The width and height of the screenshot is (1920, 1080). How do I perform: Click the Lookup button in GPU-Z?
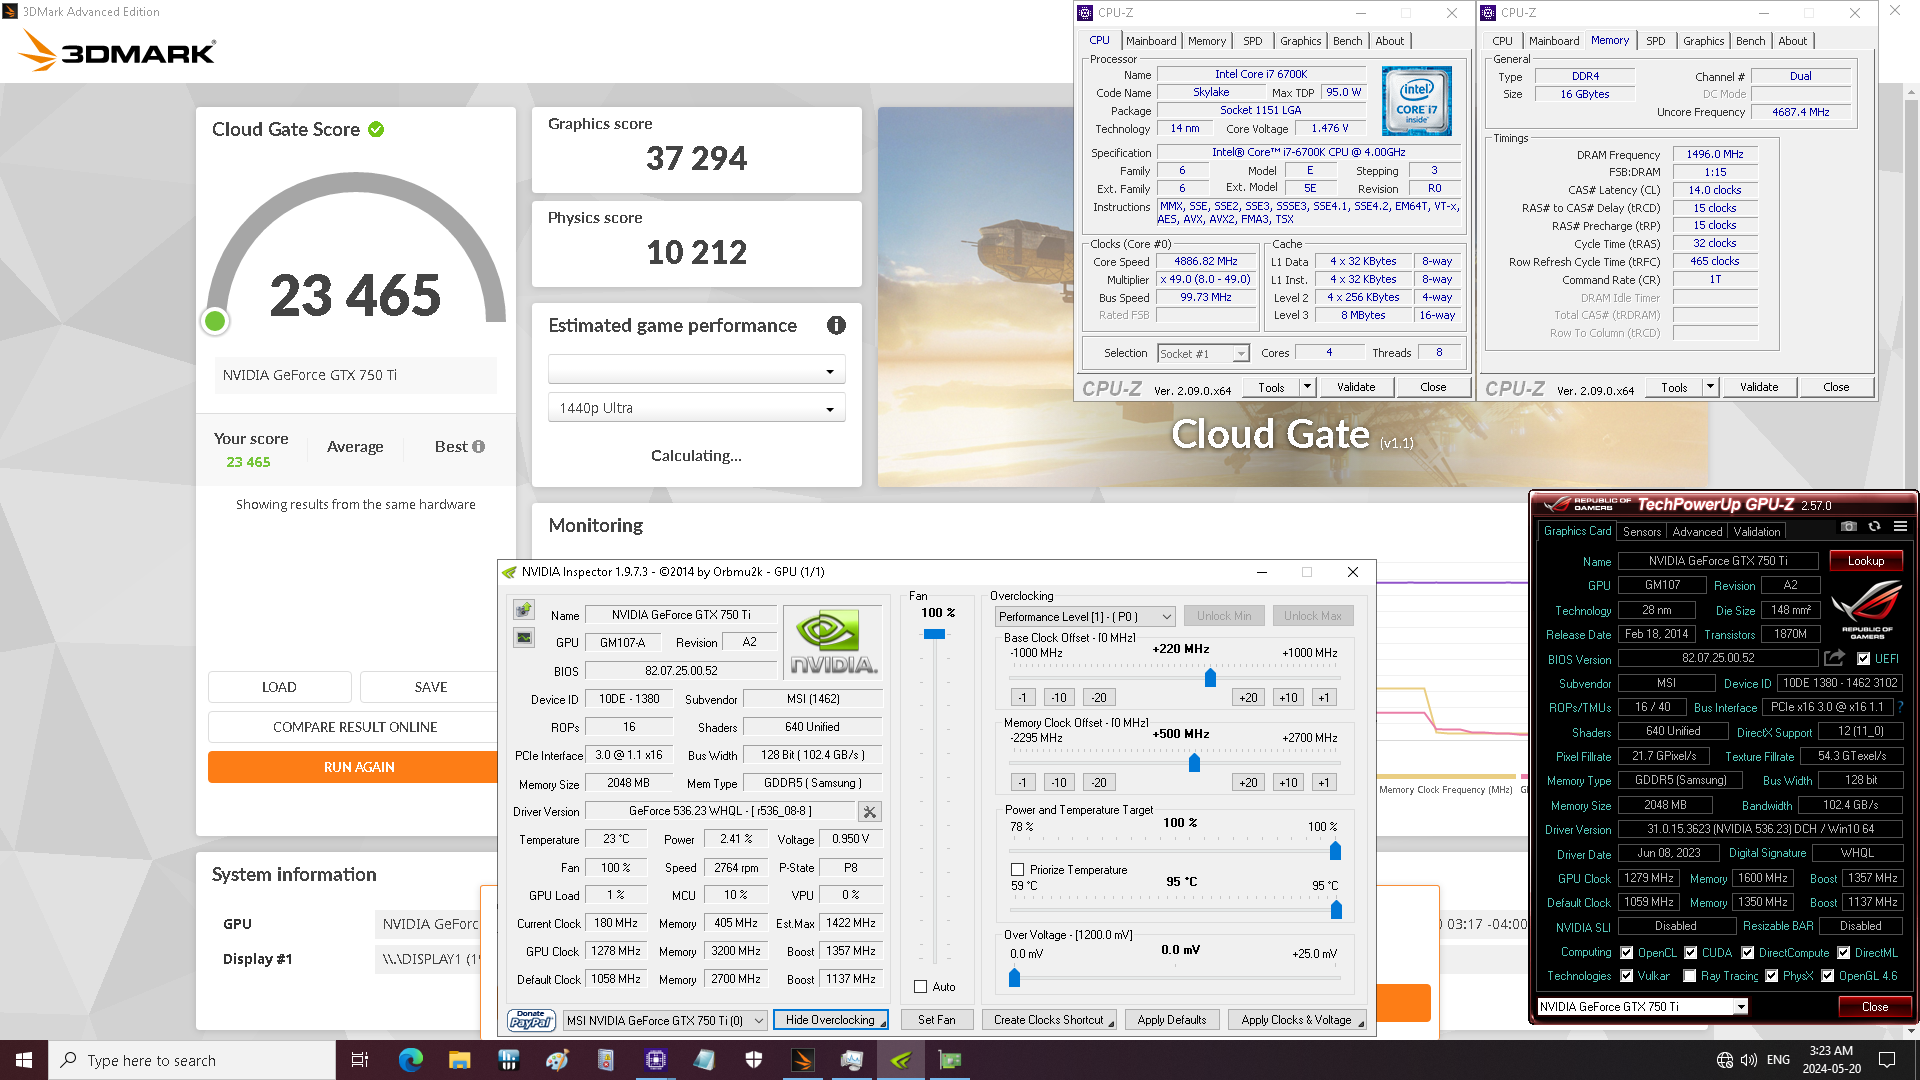point(1866,561)
